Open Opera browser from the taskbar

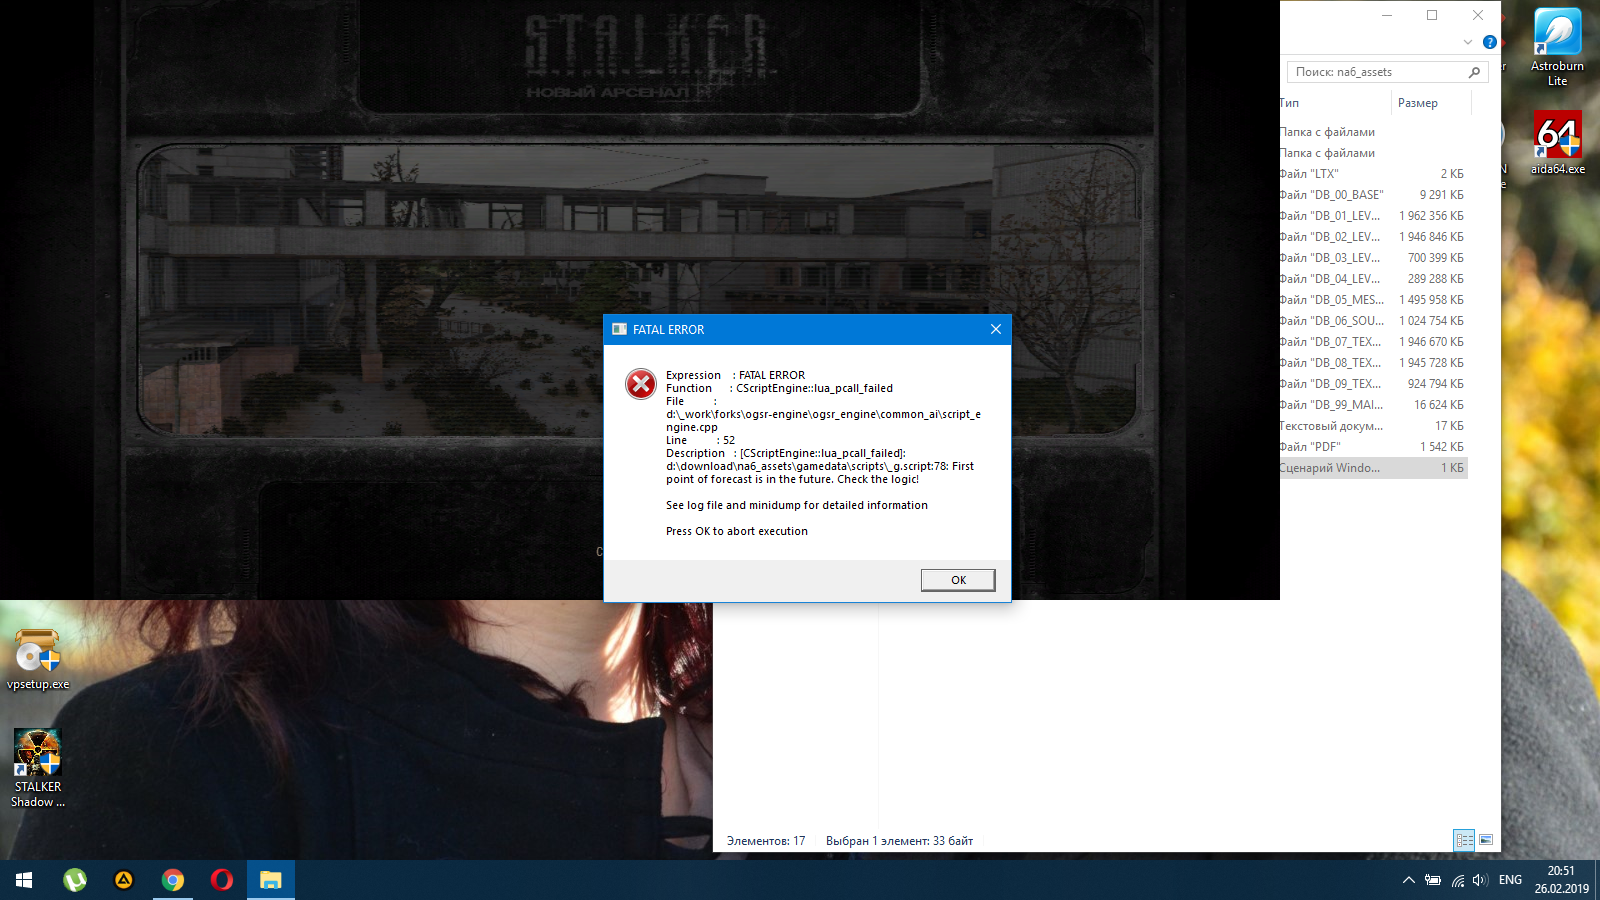coord(222,880)
